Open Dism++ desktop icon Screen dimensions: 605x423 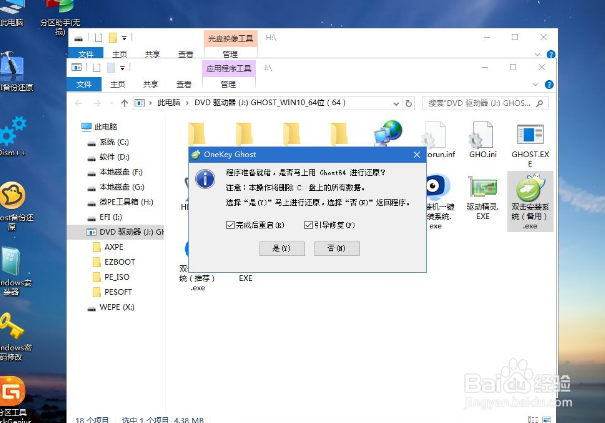13,135
